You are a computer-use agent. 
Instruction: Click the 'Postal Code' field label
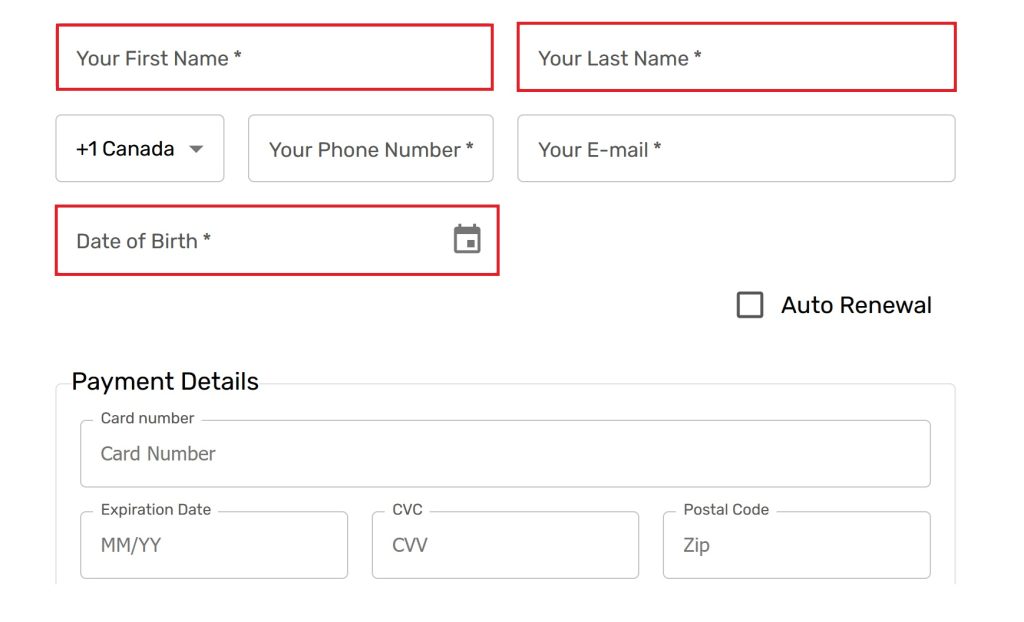(726, 509)
